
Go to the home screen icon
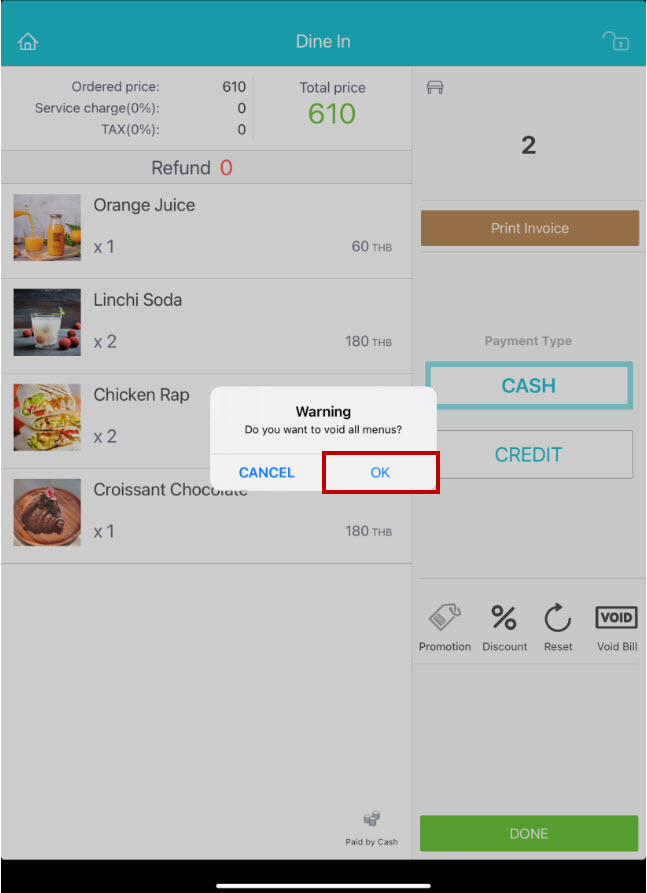27,42
